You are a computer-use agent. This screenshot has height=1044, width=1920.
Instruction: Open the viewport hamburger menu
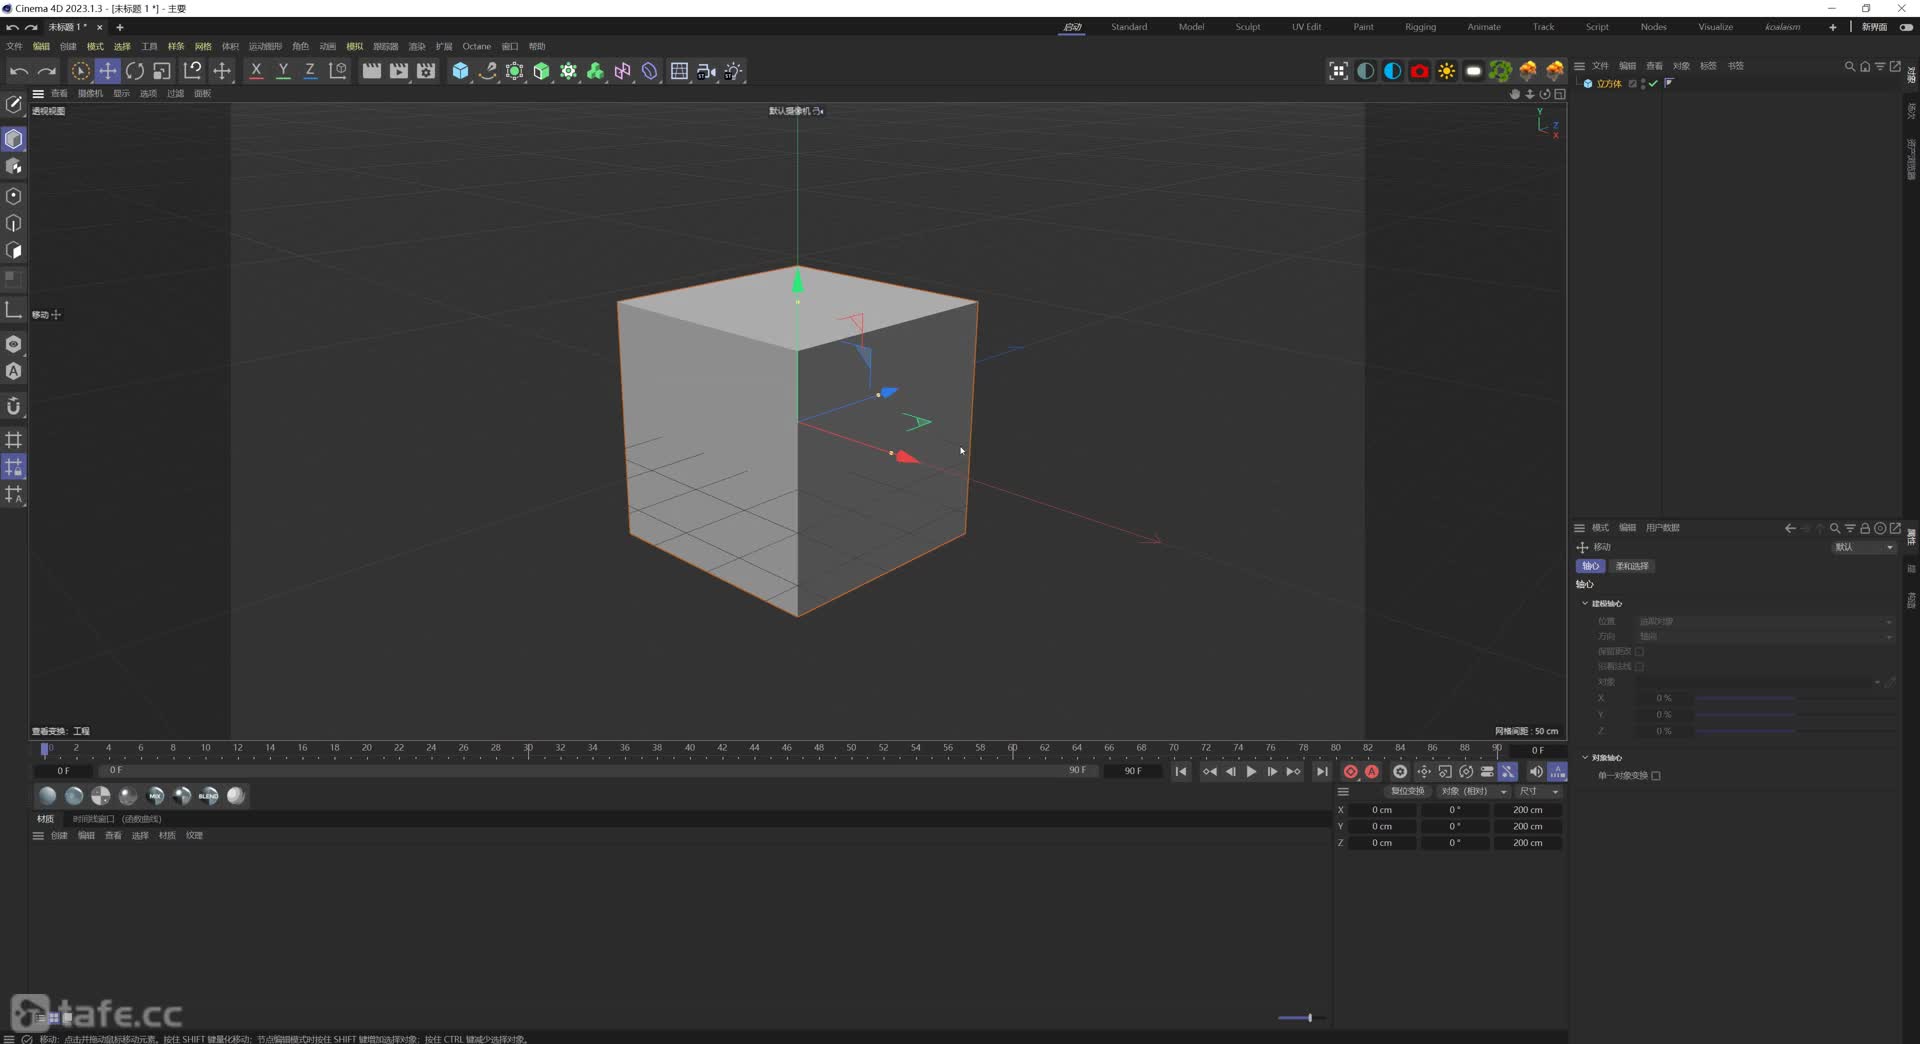(x=38, y=94)
